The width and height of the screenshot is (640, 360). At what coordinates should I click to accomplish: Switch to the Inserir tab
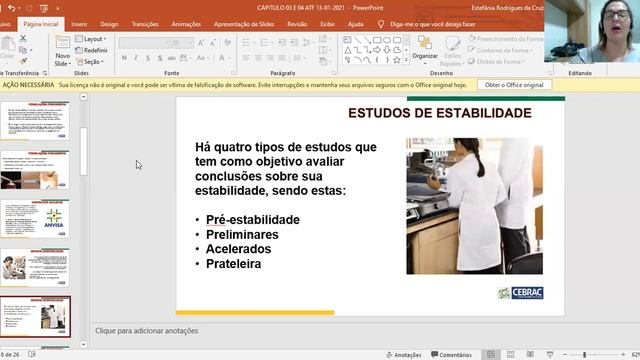(79, 24)
